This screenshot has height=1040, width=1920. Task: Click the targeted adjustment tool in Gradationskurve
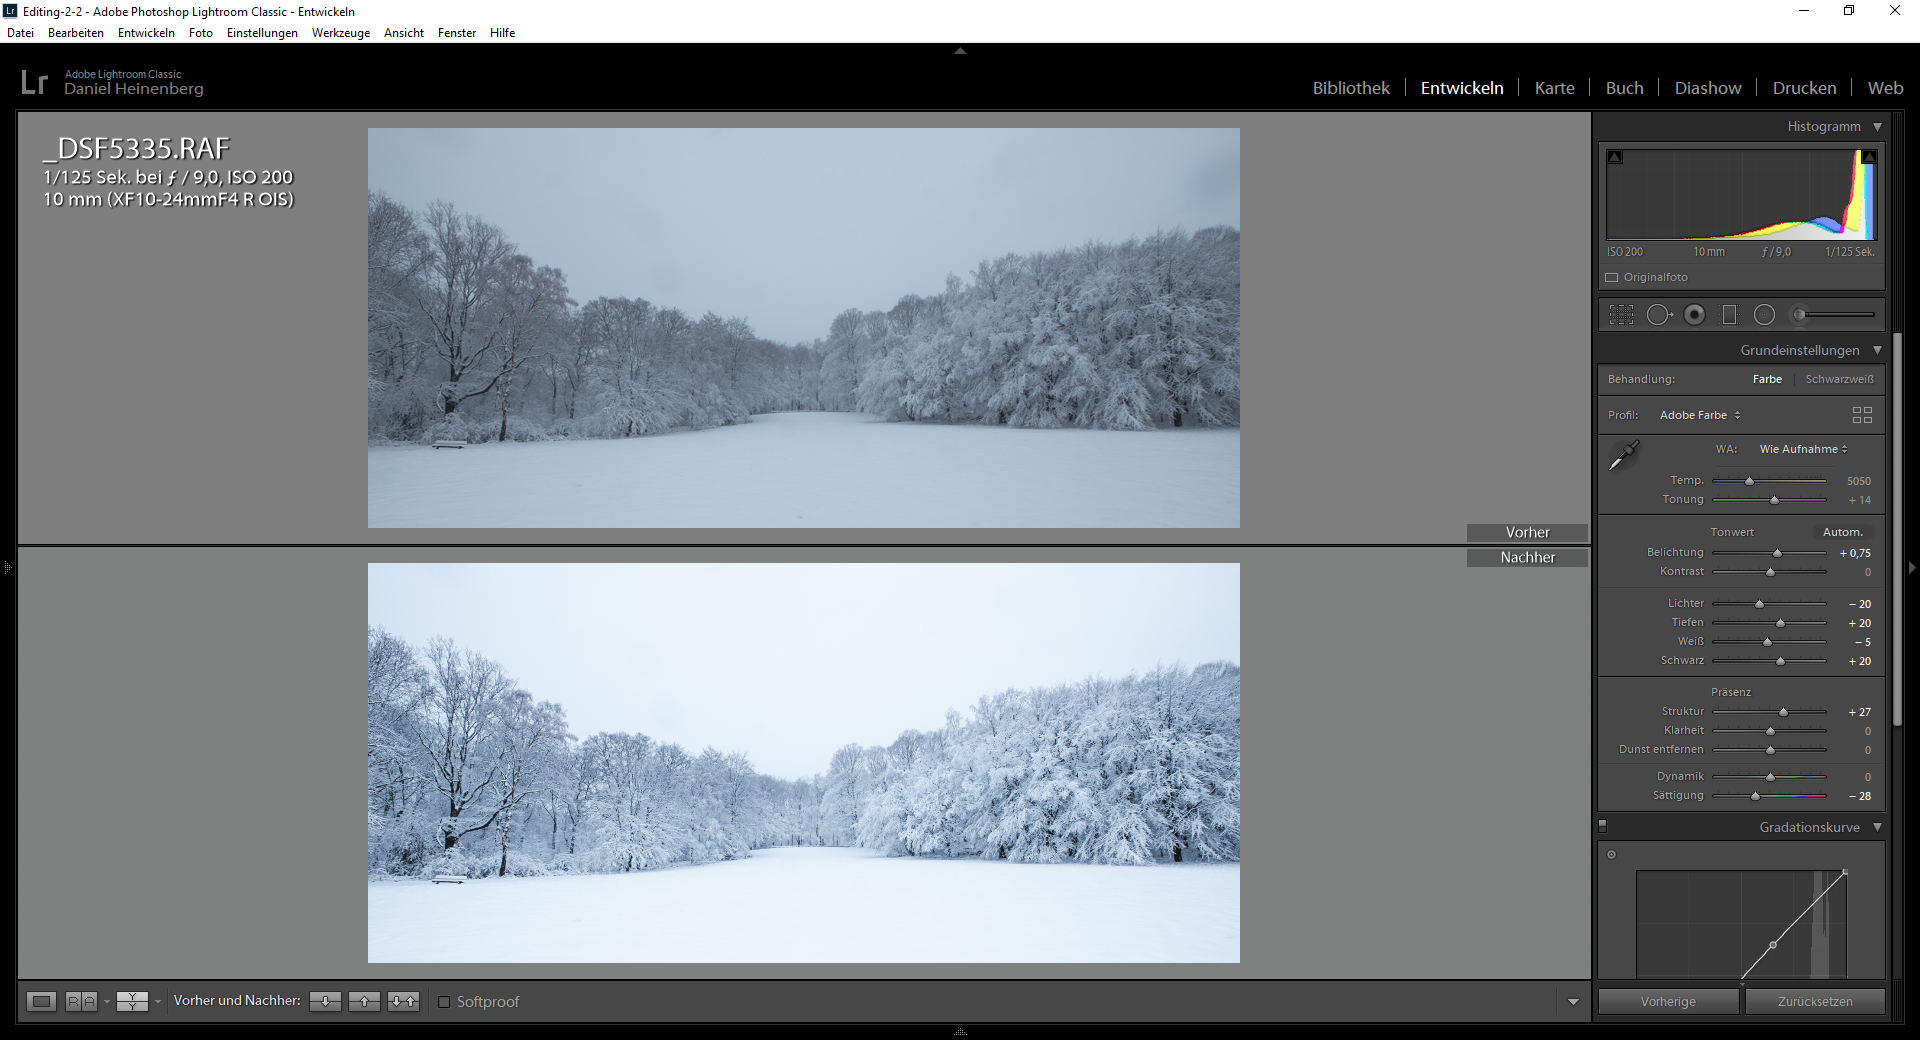pyautogui.click(x=1611, y=855)
